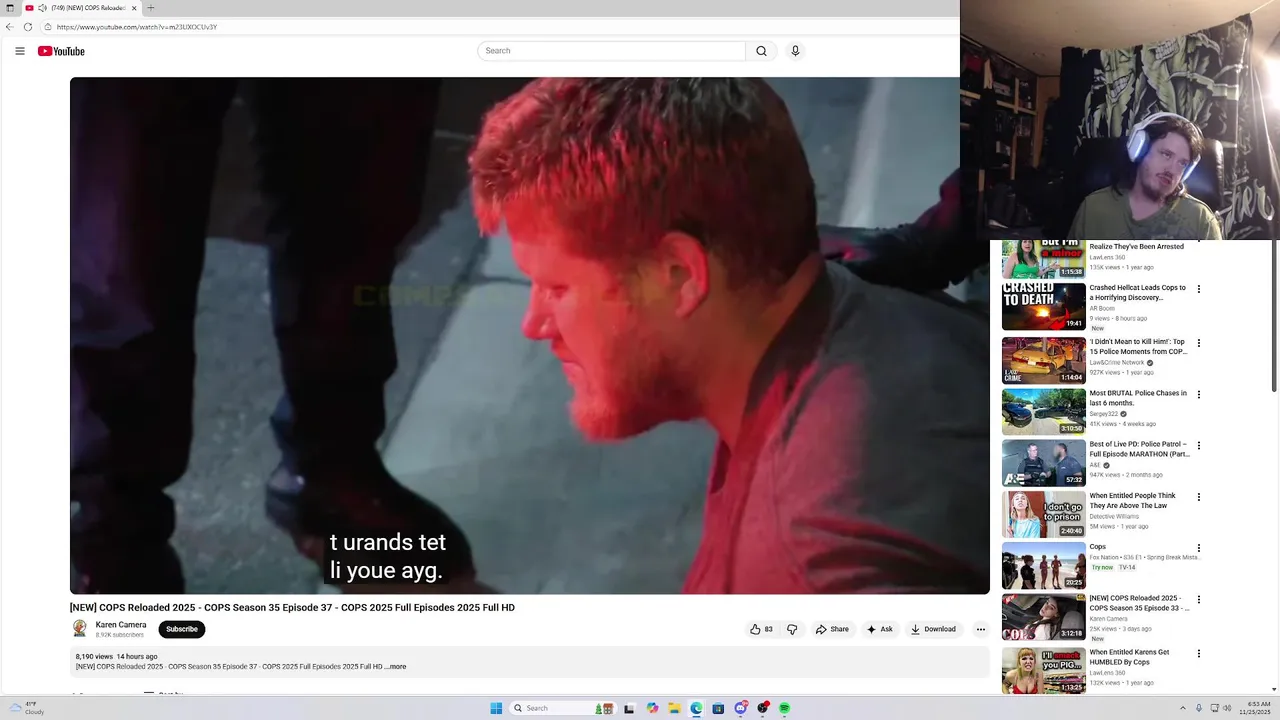Mute the tab via speaker icon
Viewport: 1280px width, 720px height.
pyautogui.click(x=42, y=8)
